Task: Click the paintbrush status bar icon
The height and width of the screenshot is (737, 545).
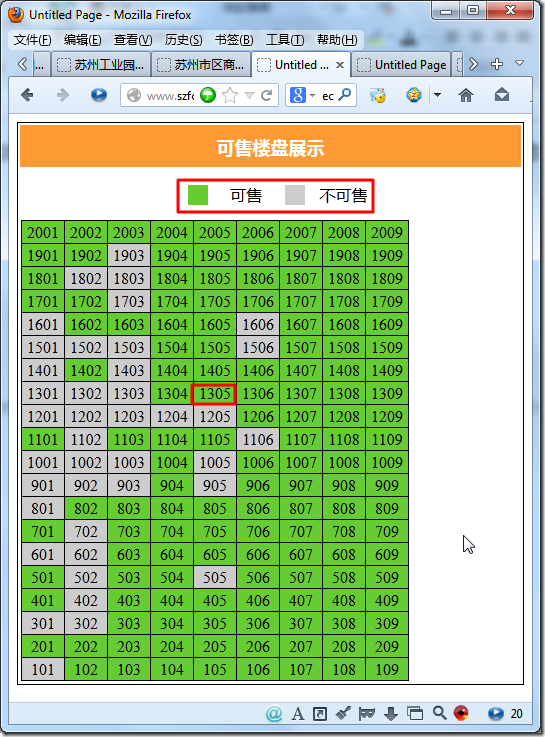Action: coord(343,713)
